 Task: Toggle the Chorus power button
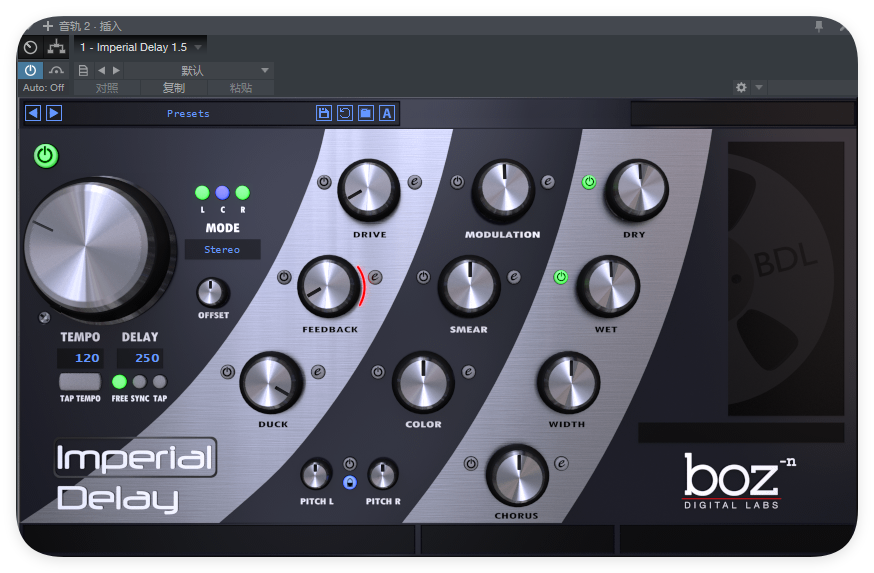pyautogui.click(x=471, y=464)
